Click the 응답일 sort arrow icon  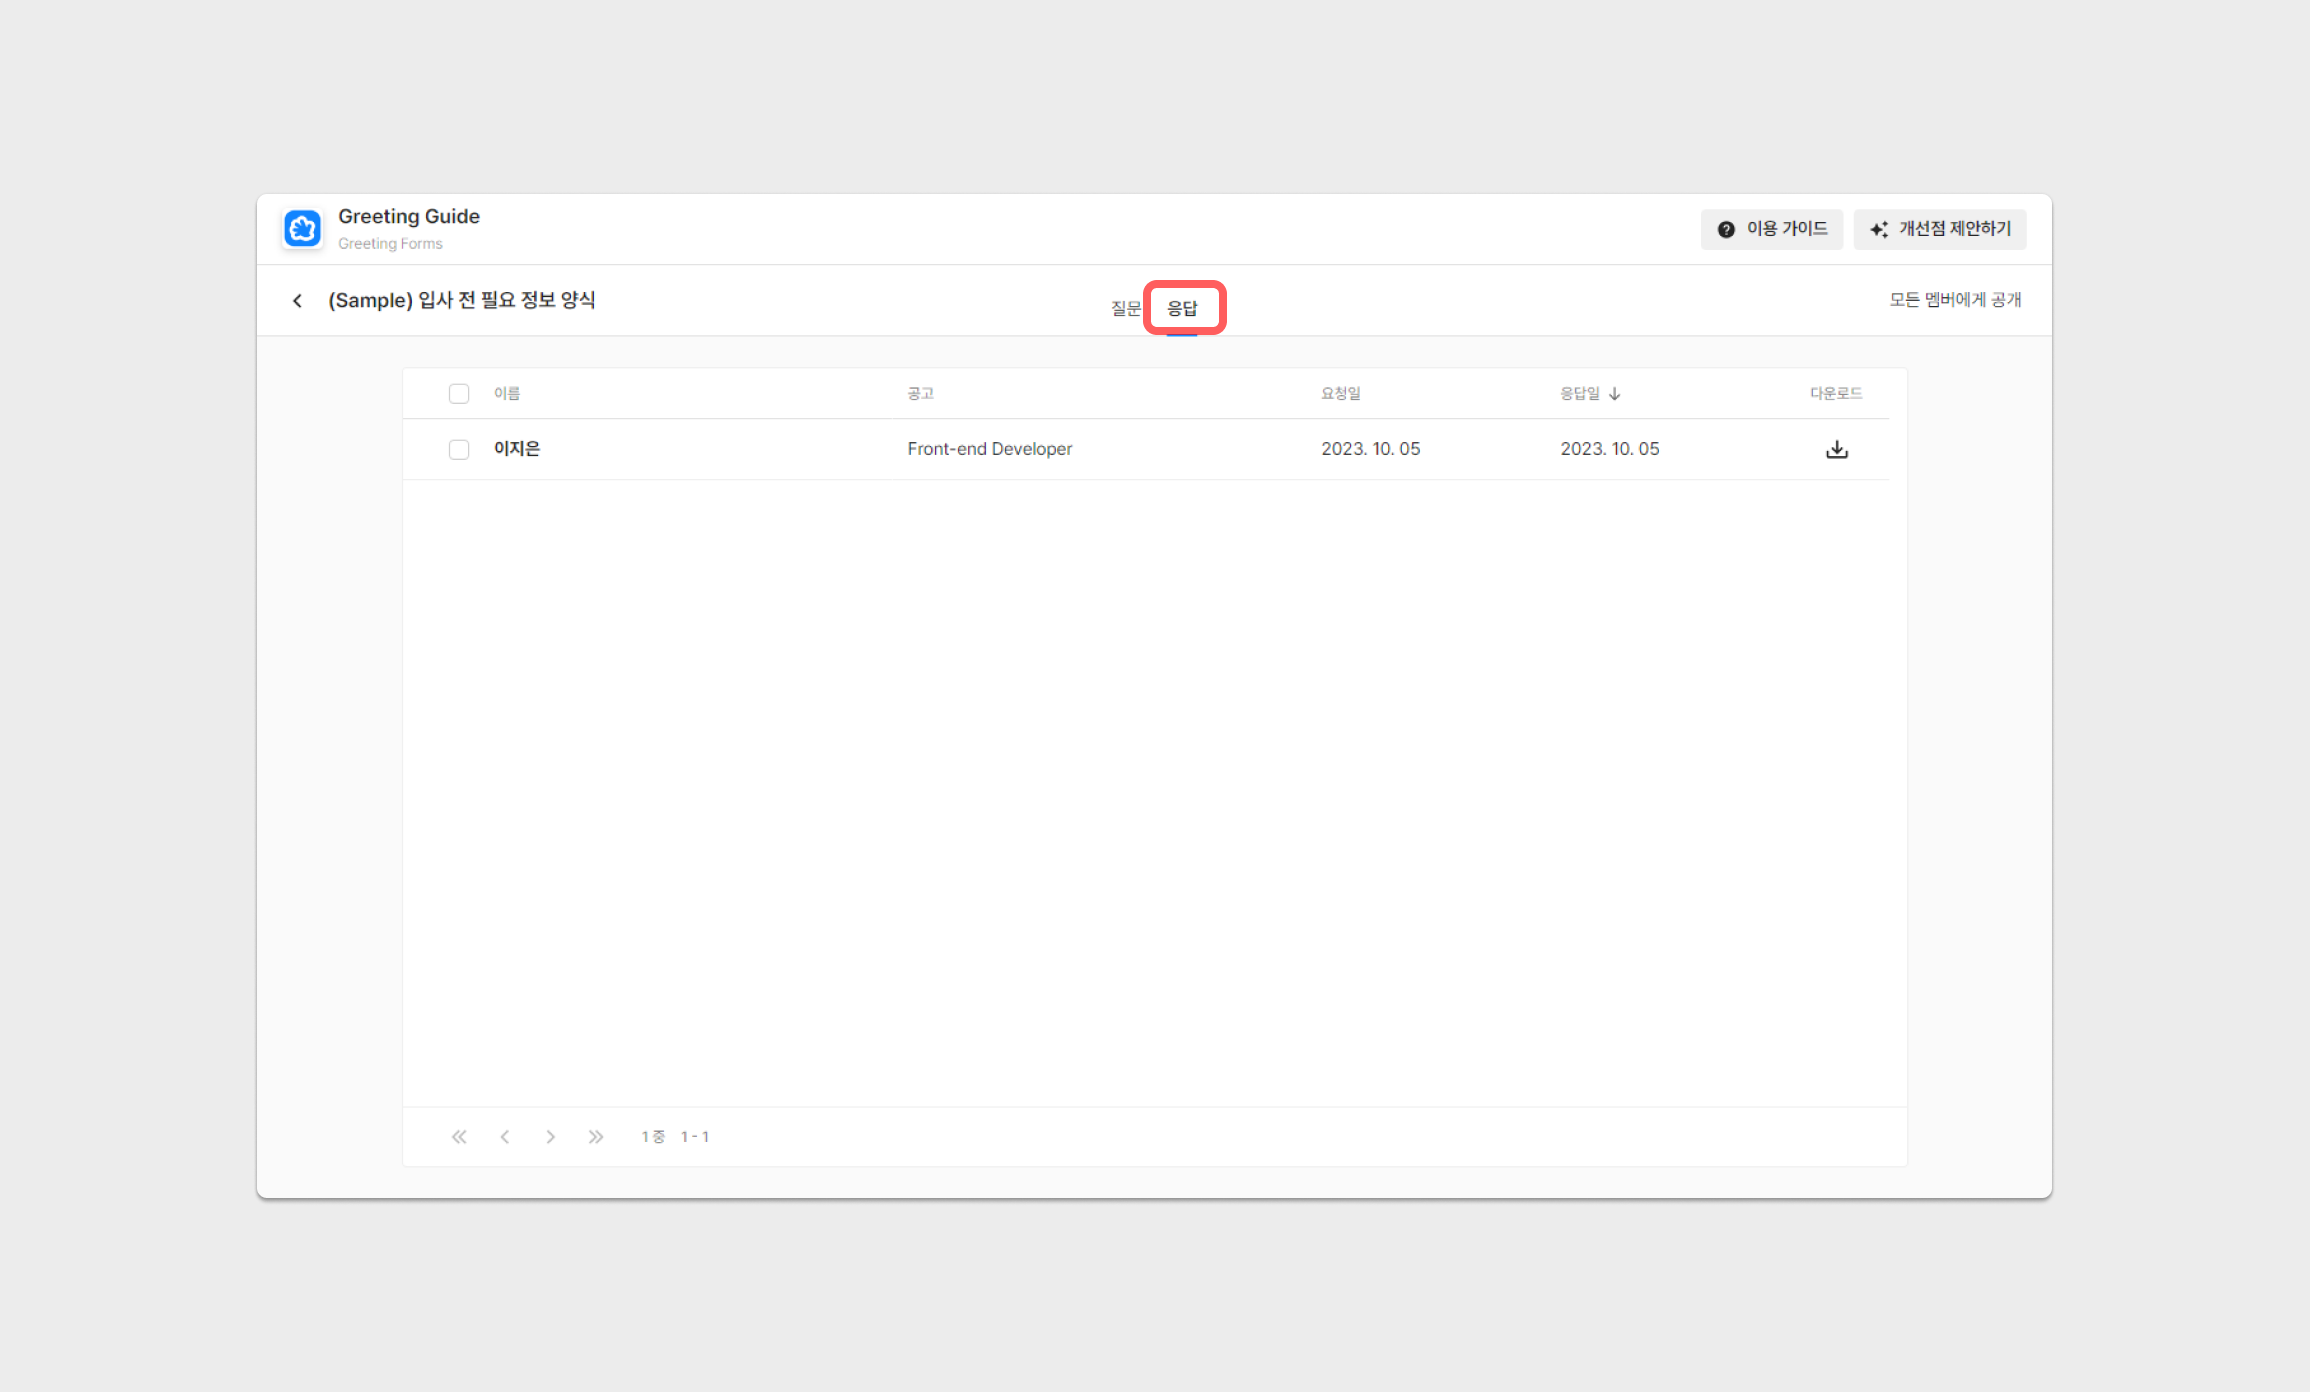[1614, 394]
